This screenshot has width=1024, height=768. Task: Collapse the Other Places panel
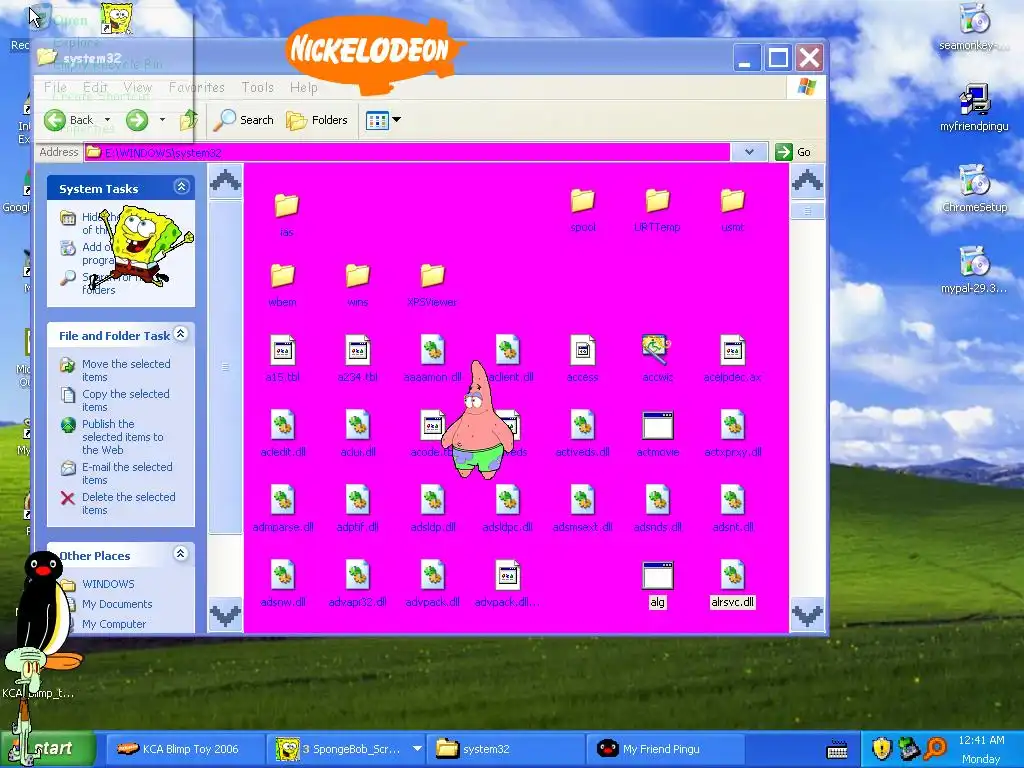pyautogui.click(x=181, y=554)
